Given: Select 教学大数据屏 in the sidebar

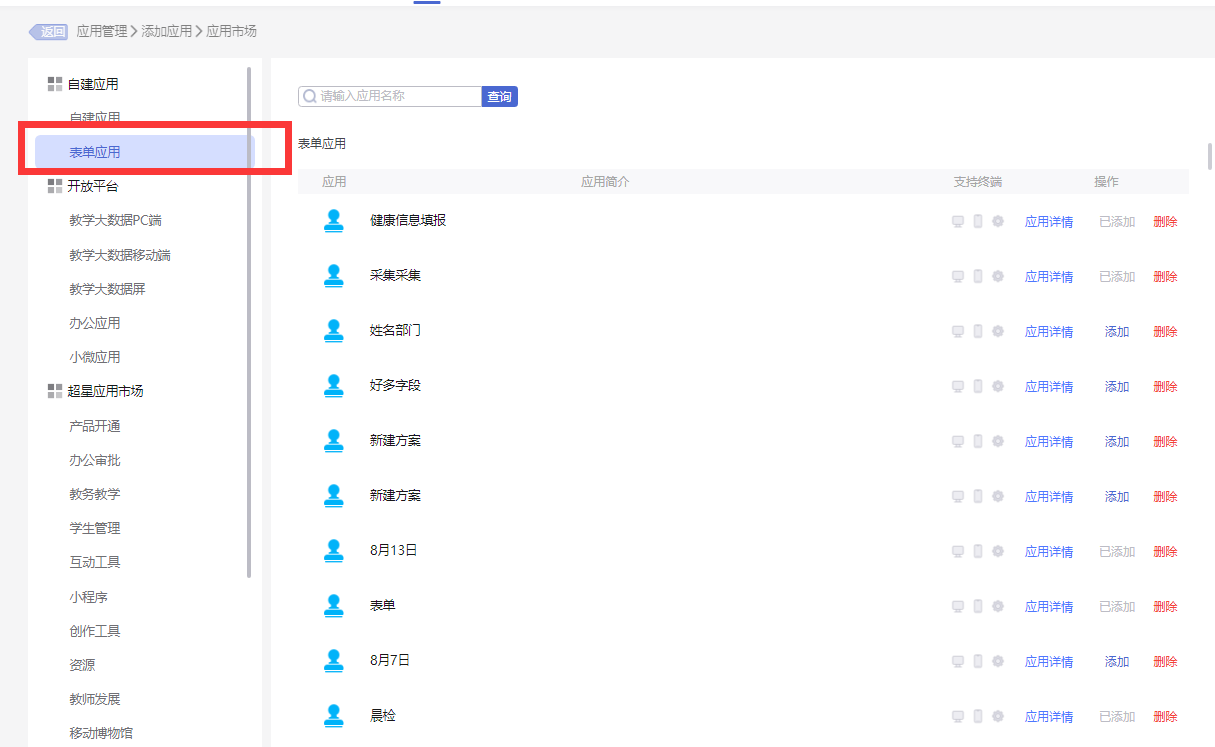Looking at the screenshot, I should tap(108, 289).
